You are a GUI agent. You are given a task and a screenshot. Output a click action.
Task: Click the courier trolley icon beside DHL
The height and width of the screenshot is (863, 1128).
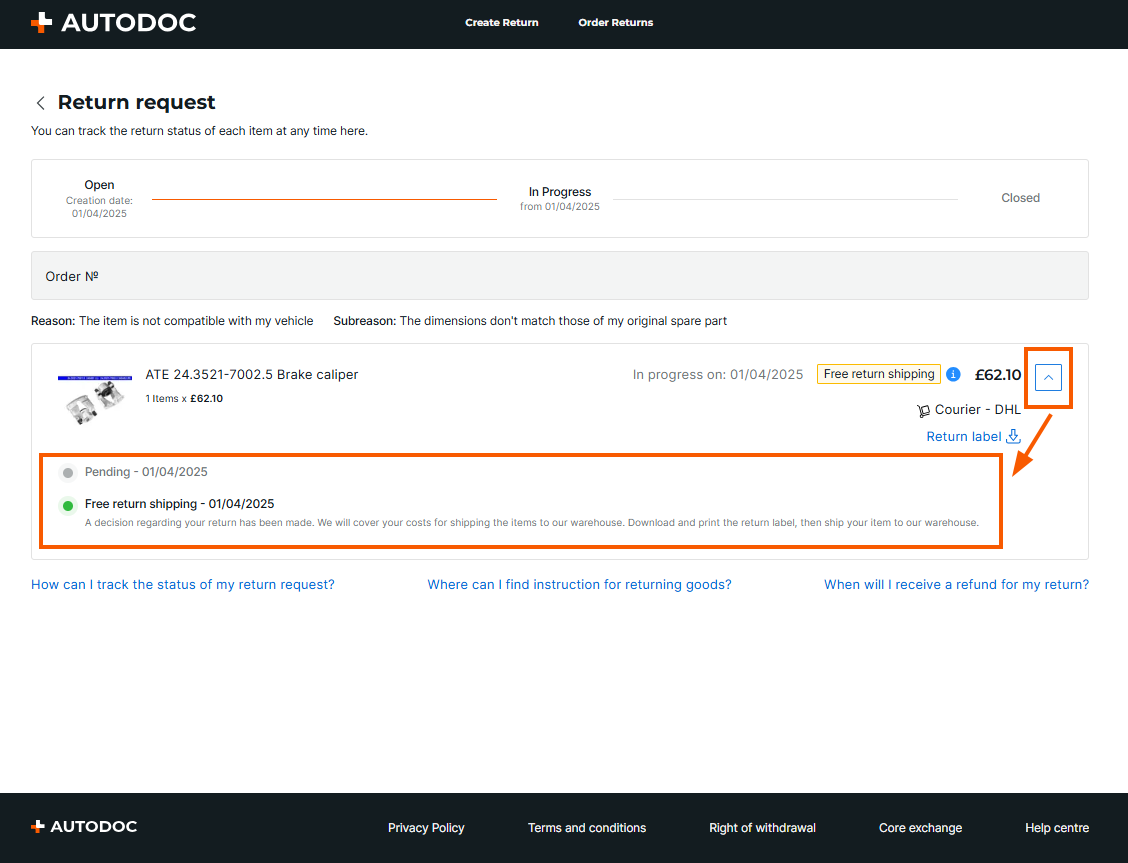923,410
